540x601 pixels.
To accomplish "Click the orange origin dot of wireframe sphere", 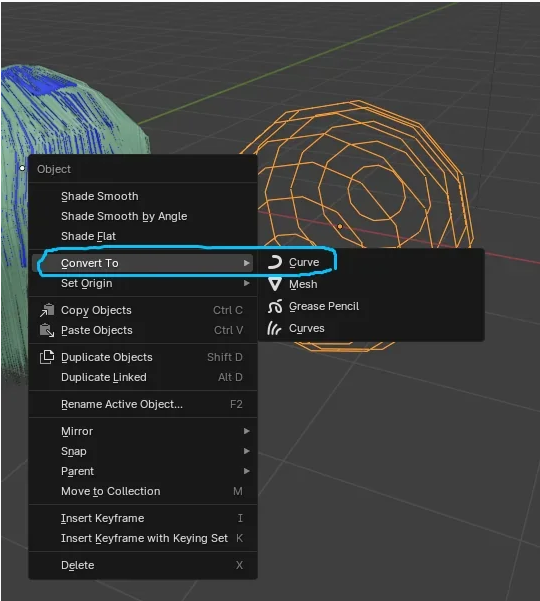I will click(x=340, y=227).
